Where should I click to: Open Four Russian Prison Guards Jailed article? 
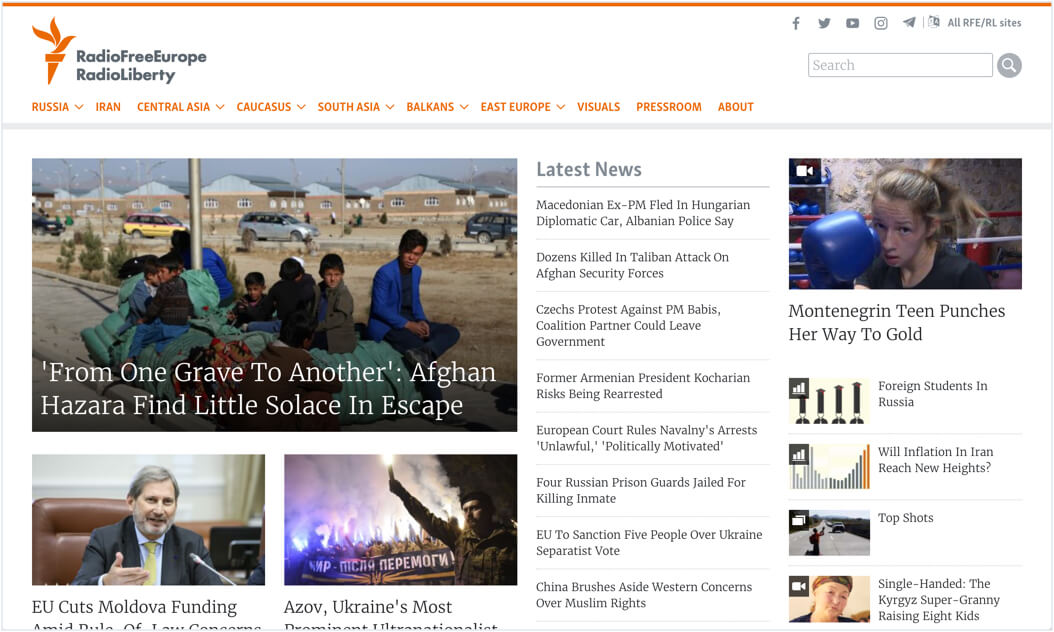click(x=641, y=491)
